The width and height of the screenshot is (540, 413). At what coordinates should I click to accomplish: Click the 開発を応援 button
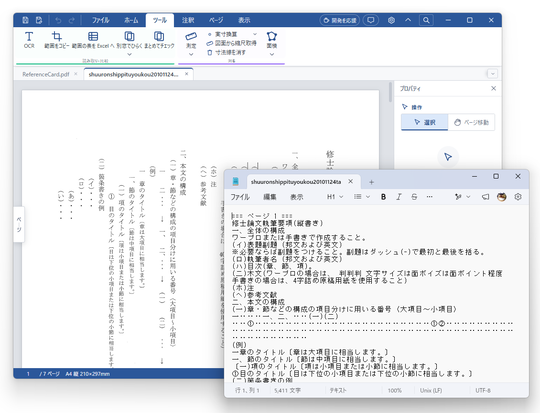click(x=340, y=20)
